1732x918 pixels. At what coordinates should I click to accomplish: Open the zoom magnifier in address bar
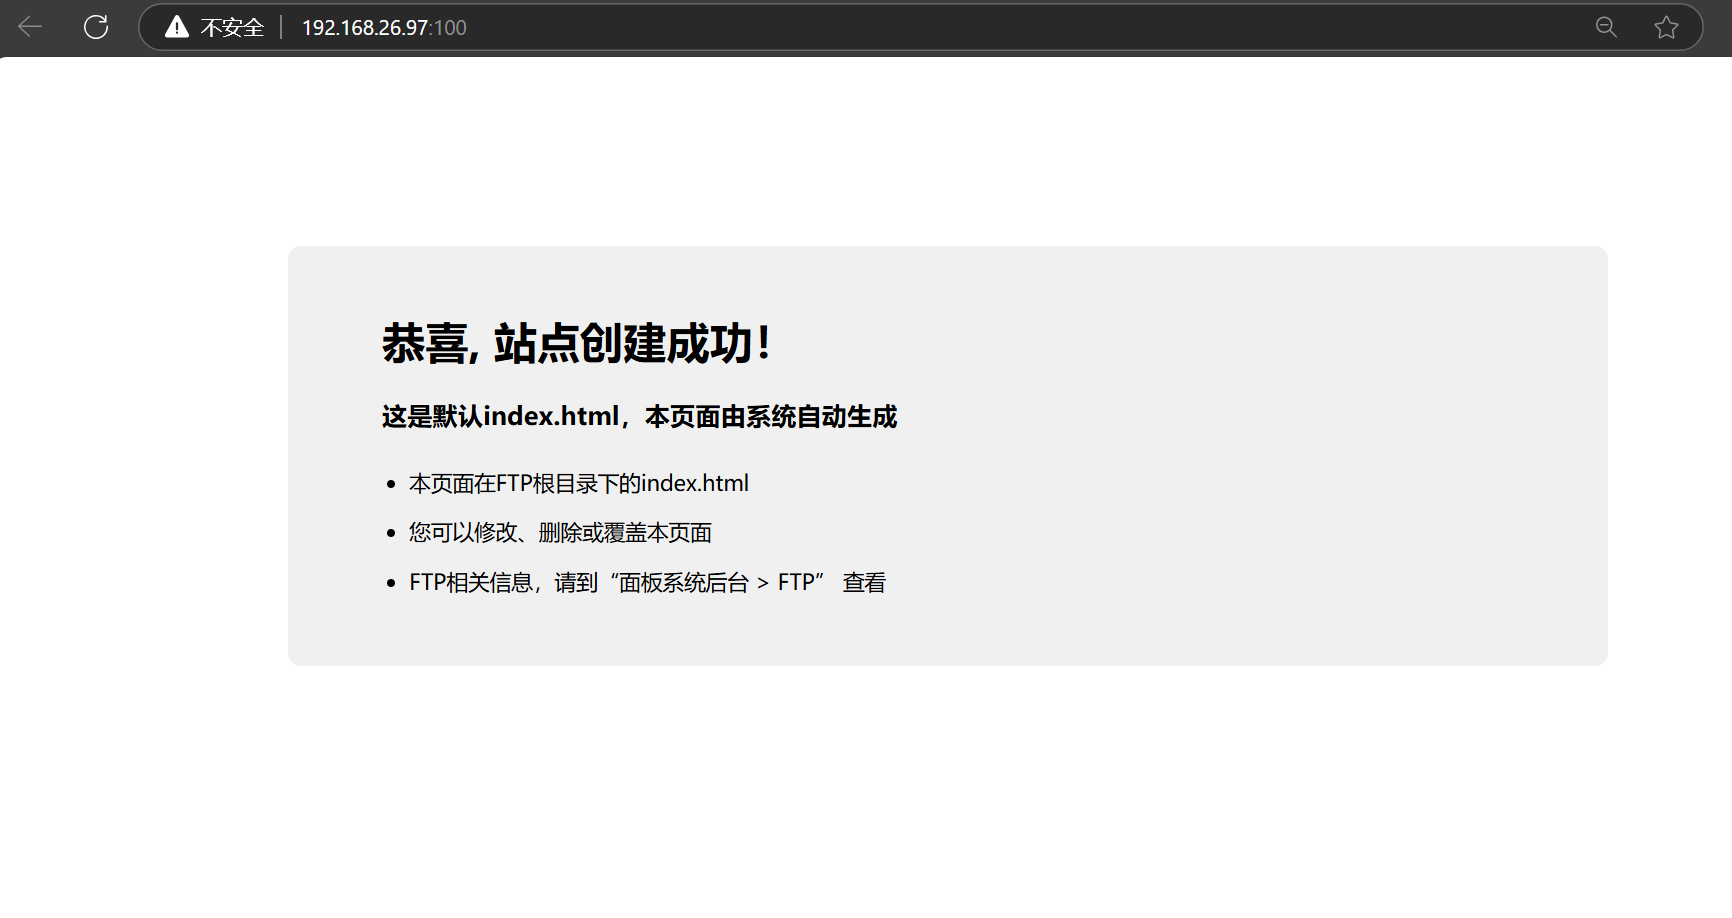[x=1606, y=27]
